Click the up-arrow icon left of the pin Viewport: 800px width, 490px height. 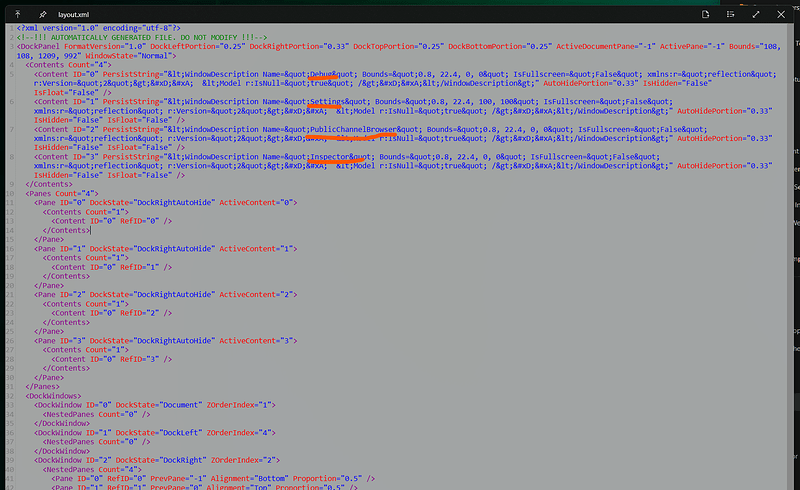tap(19, 15)
